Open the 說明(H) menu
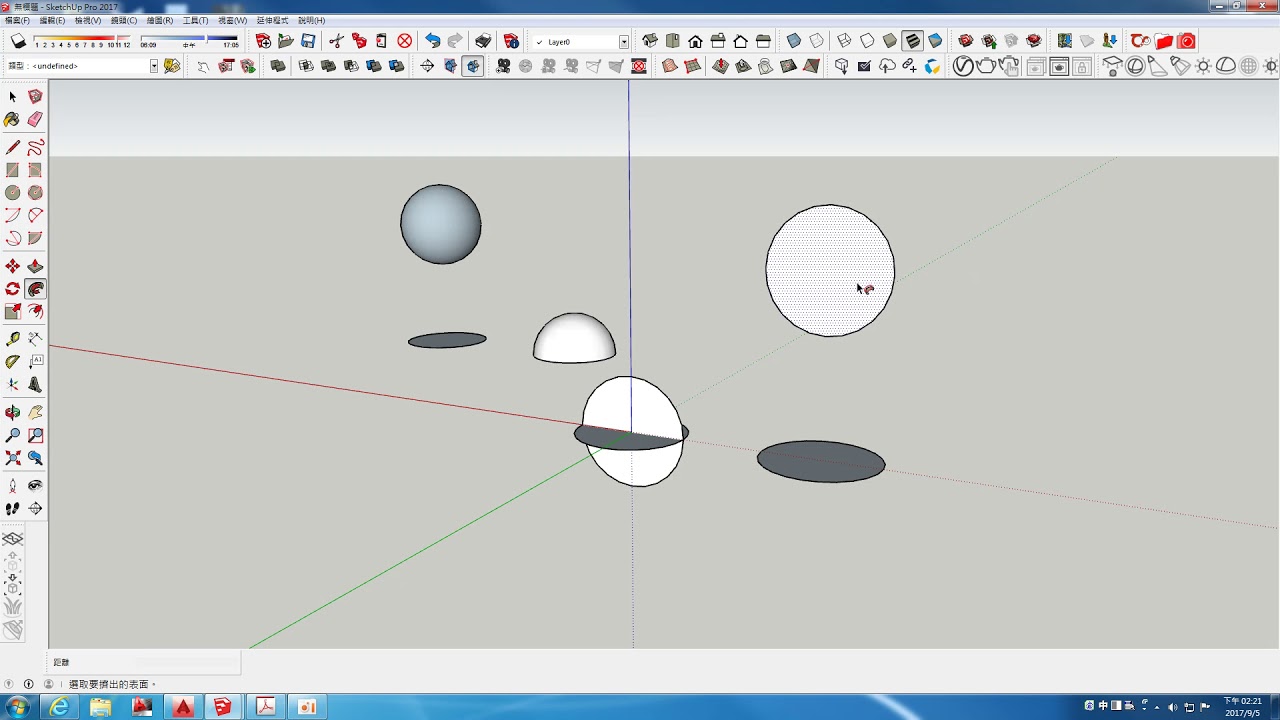 point(312,20)
